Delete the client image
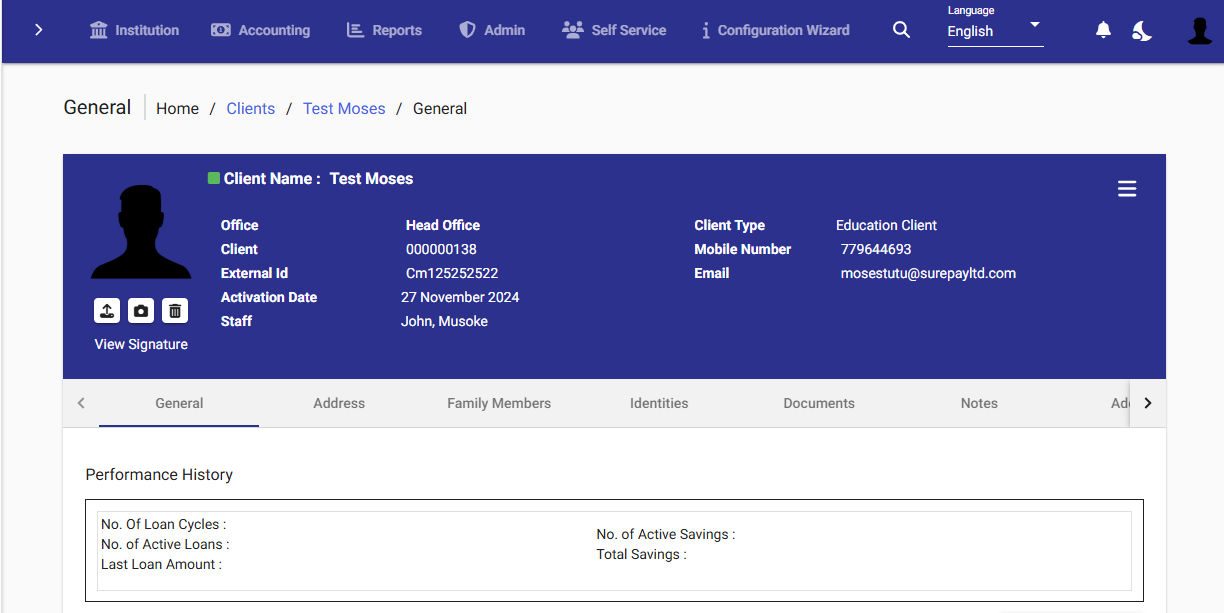The height and width of the screenshot is (613, 1224). [175, 311]
